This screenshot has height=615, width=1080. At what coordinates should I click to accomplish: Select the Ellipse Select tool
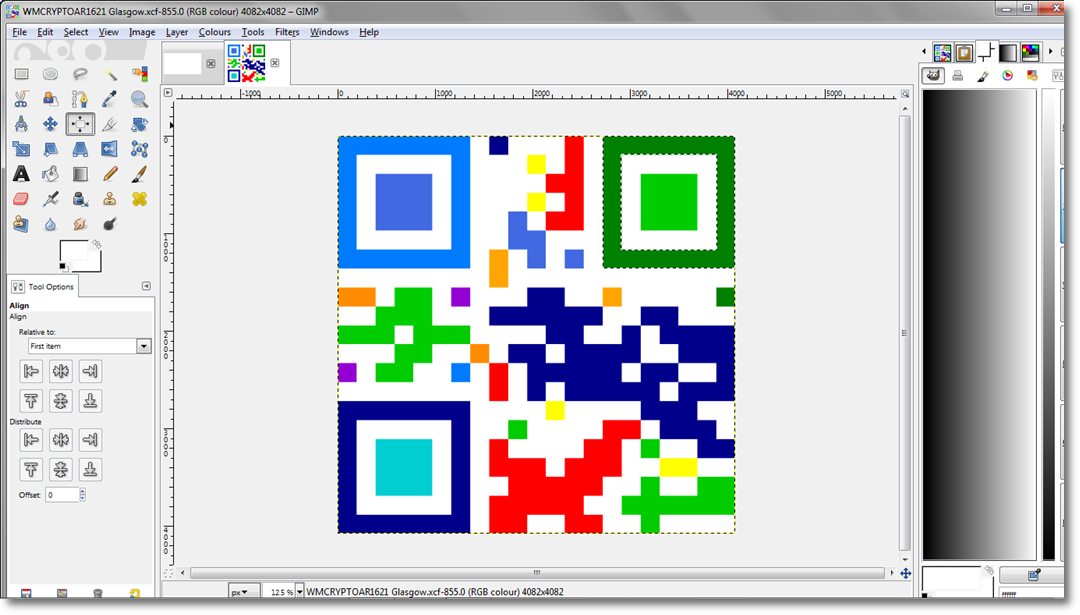[x=50, y=74]
